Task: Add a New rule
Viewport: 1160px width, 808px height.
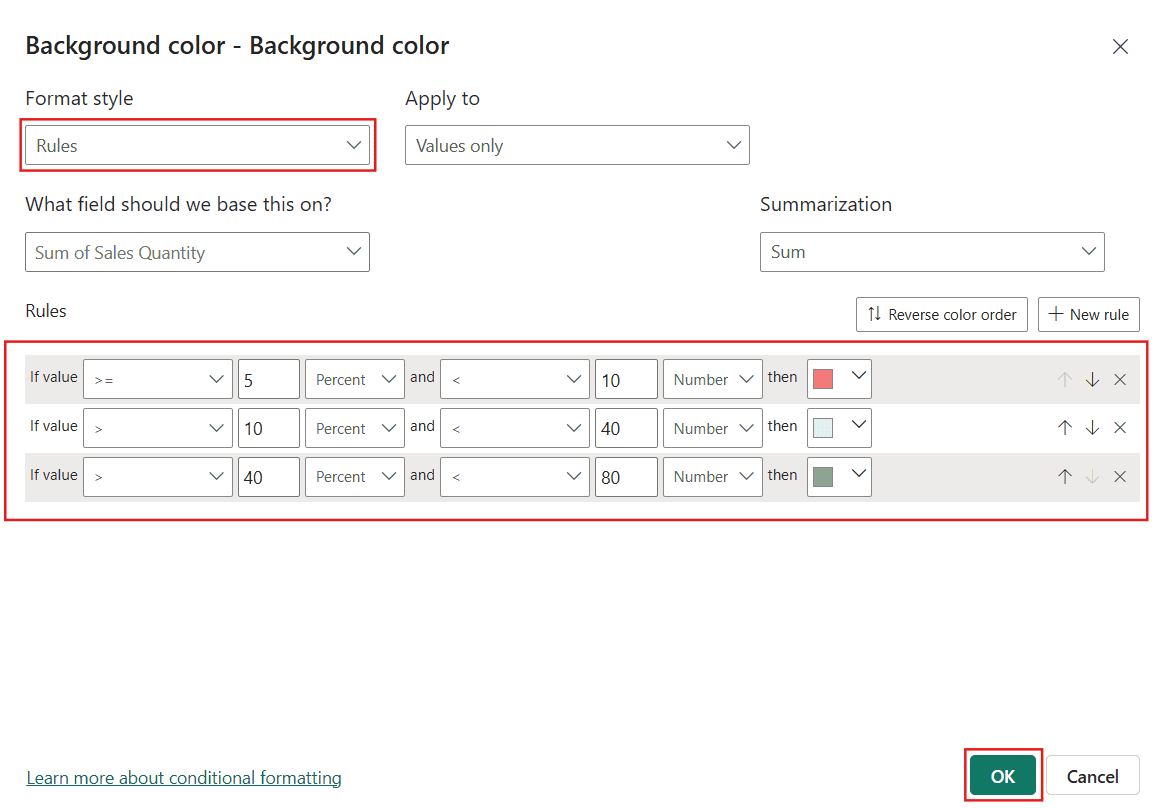Action: pos(1088,314)
